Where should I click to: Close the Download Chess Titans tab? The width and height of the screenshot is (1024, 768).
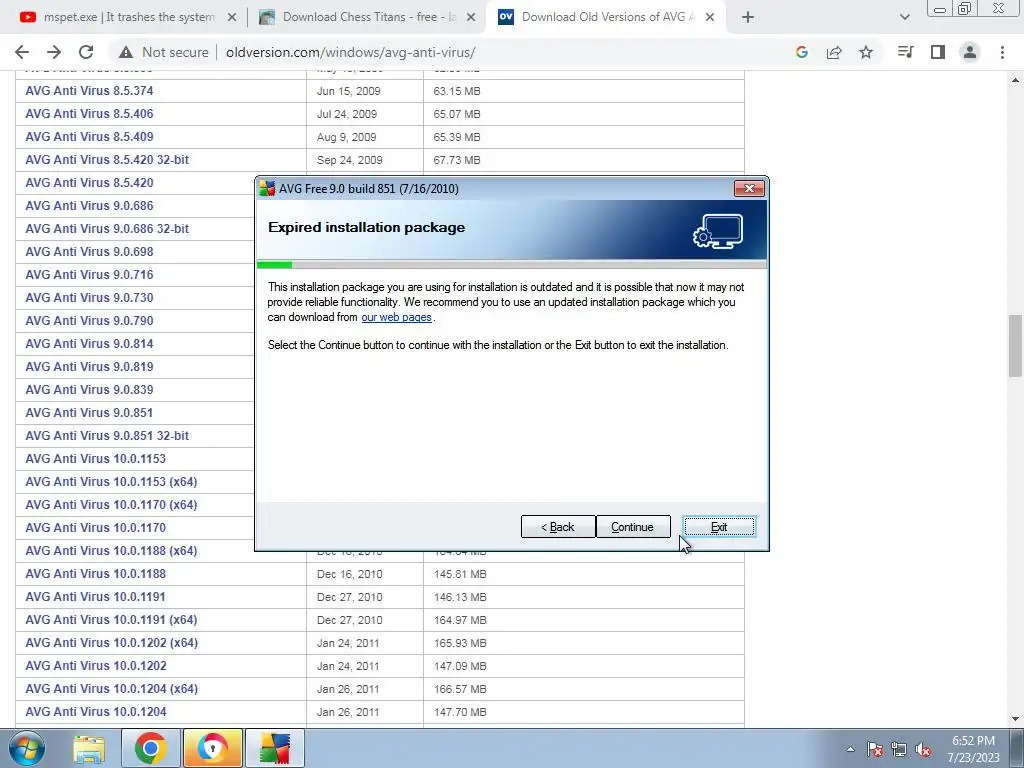tap(471, 18)
